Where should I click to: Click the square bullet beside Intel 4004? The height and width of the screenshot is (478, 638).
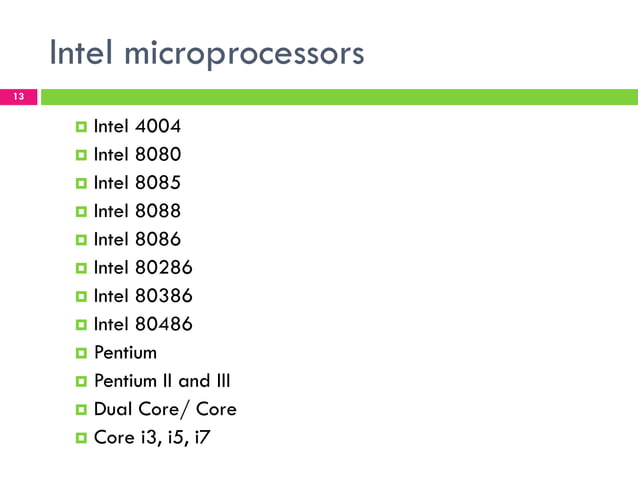[x=81, y=127]
